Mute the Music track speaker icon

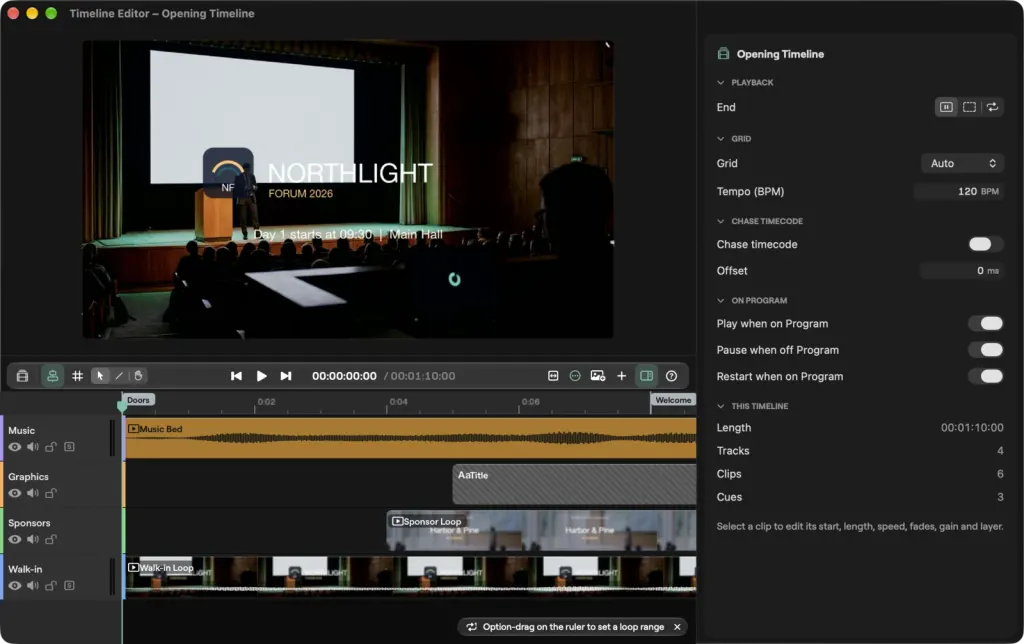pyautogui.click(x=33, y=447)
